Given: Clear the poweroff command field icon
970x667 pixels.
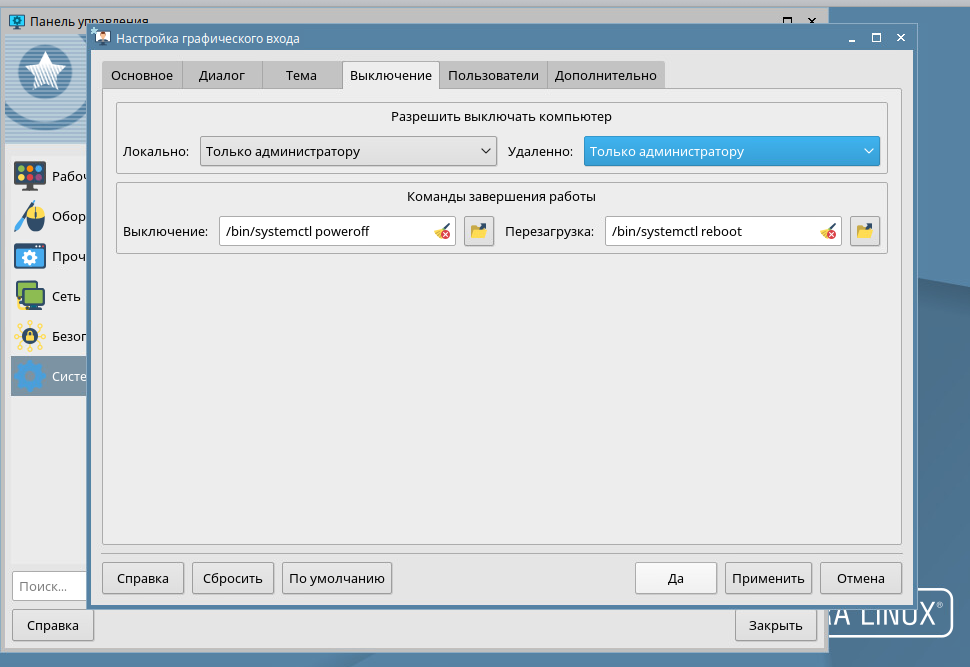Looking at the screenshot, I should (x=442, y=232).
